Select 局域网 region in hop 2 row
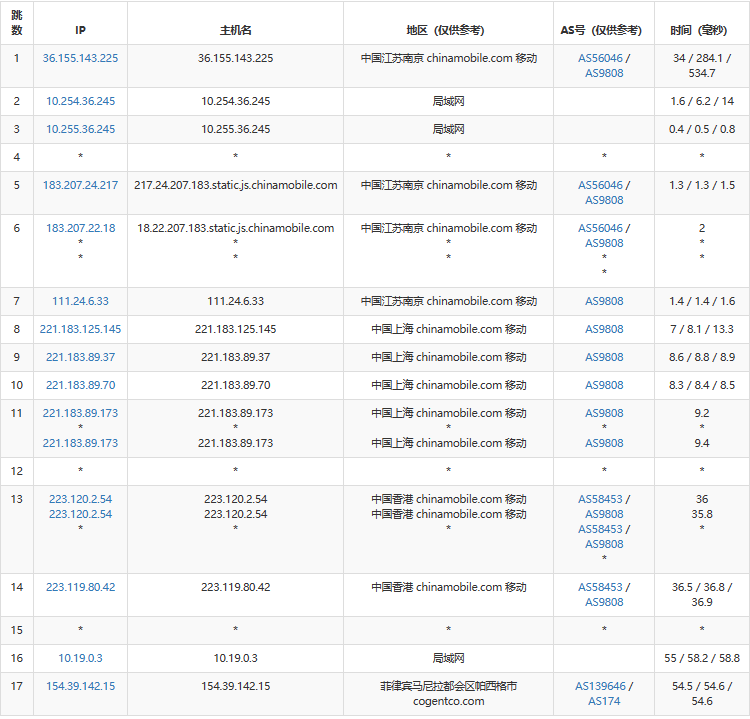The height and width of the screenshot is (719, 750). (x=449, y=101)
